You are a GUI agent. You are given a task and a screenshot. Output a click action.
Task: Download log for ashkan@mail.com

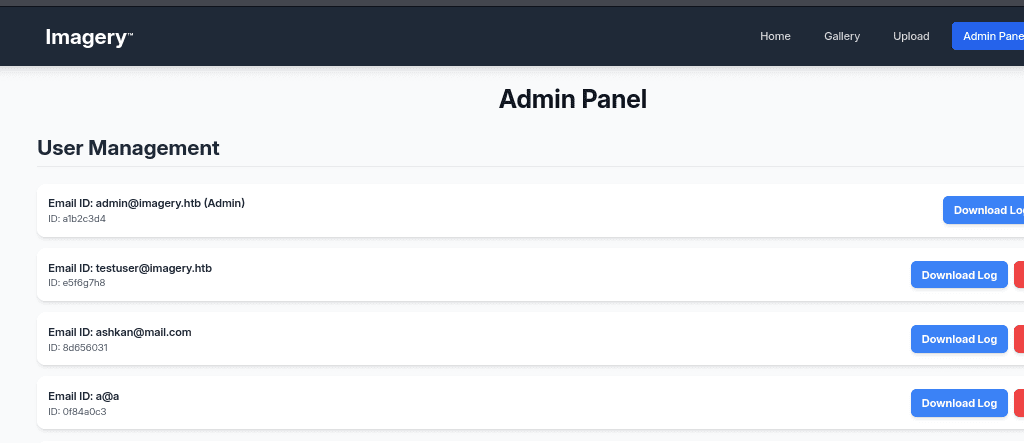(959, 339)
